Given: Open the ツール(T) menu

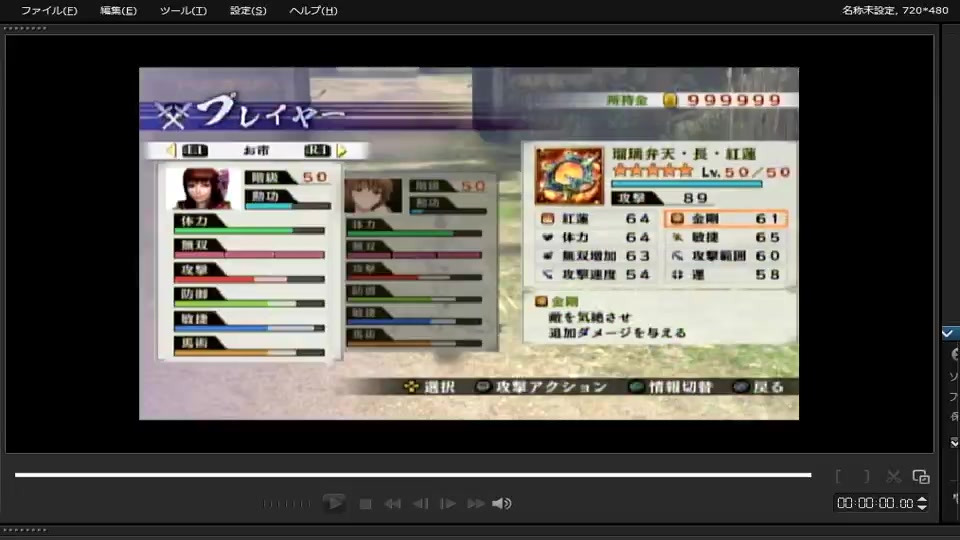Looking at the screenshot, I should (183, 10).
